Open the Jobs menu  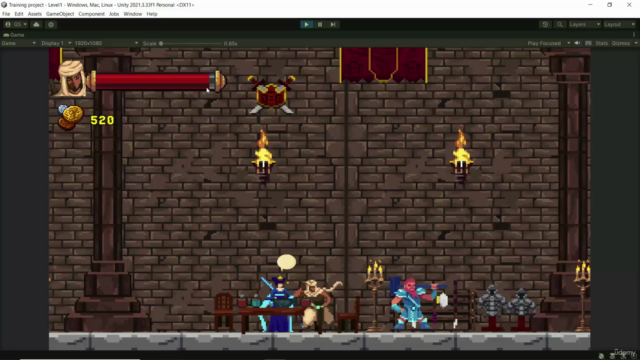pos(114,14)
